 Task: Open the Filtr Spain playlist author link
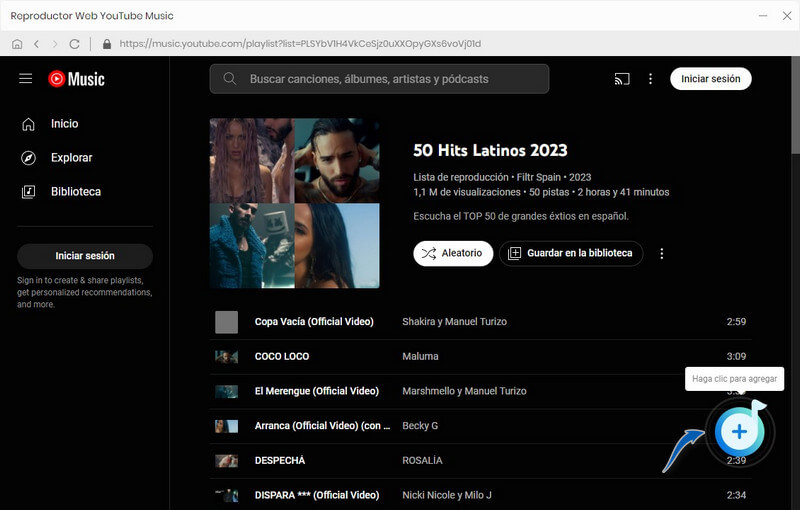(x=539, y=177)
